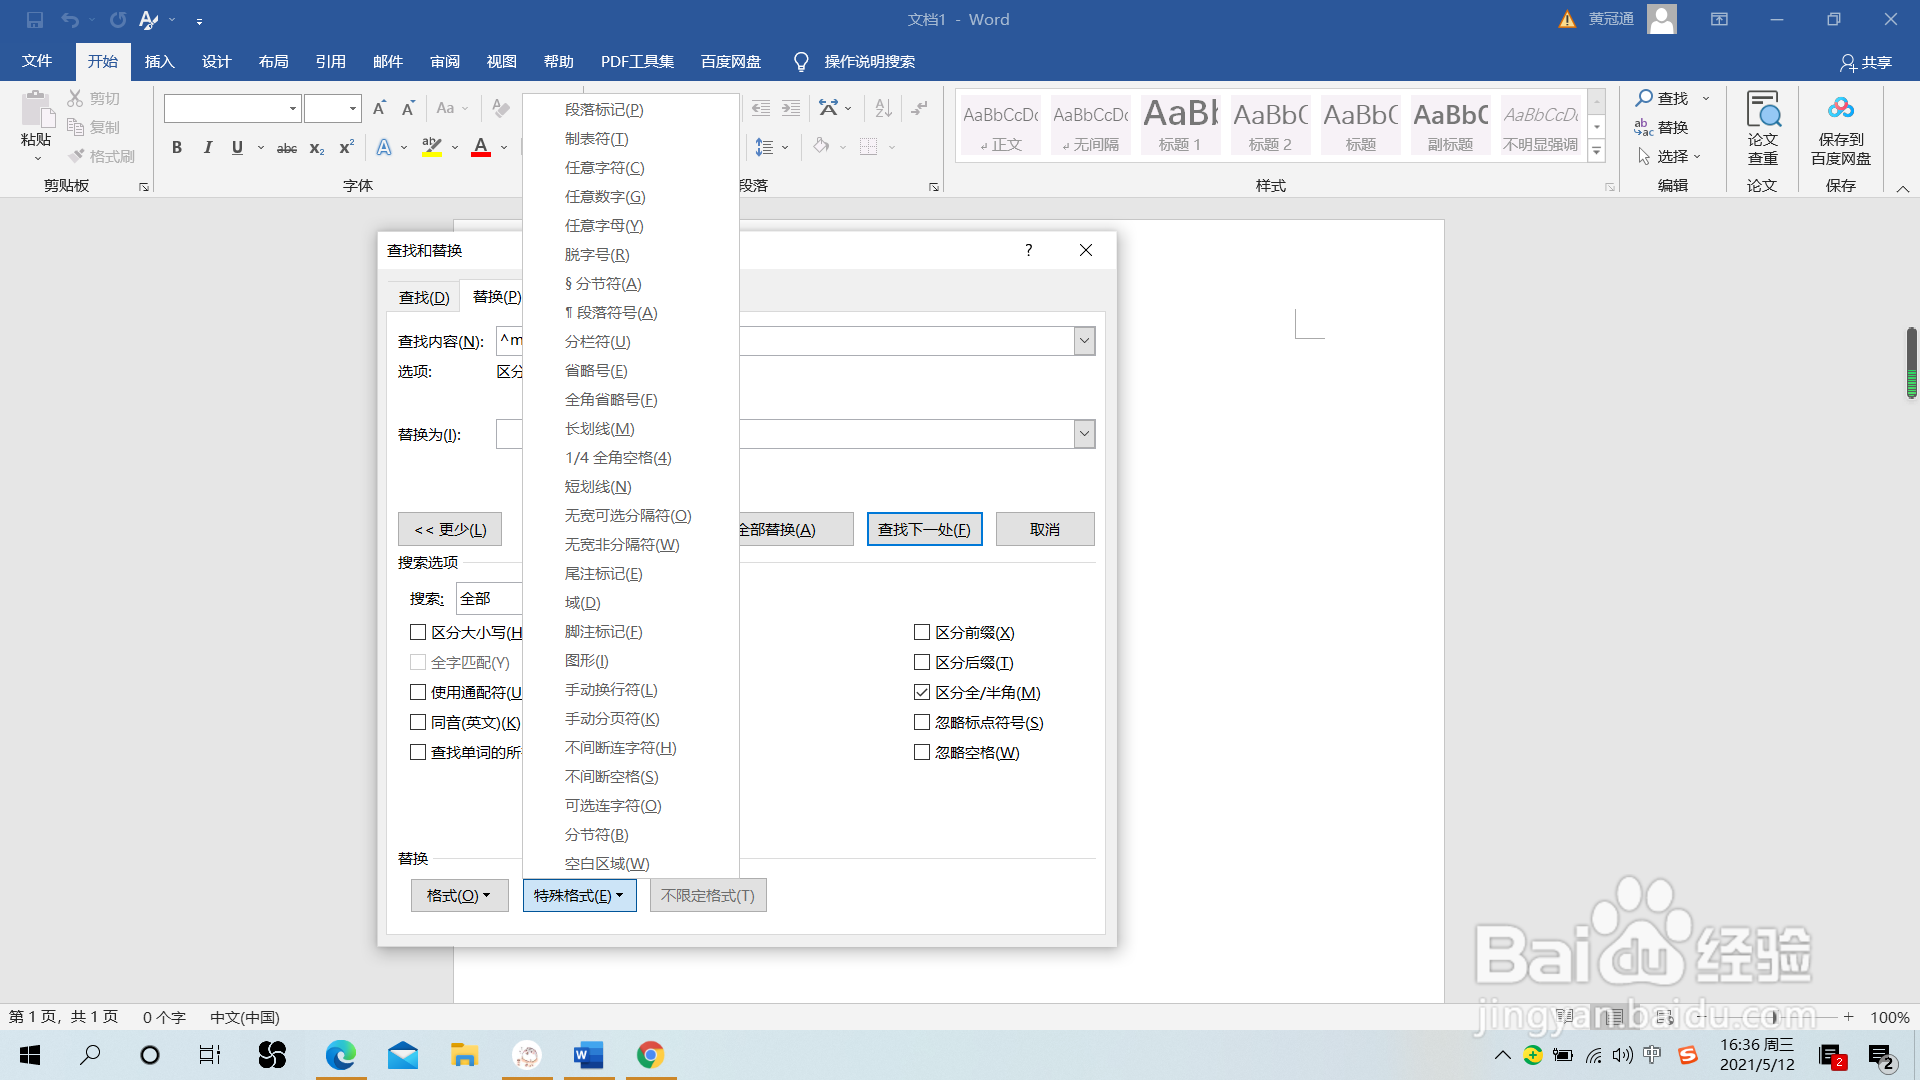Click the Italic formatting icon
This screenshot has width=1920, height=1080.
point(207,148)
